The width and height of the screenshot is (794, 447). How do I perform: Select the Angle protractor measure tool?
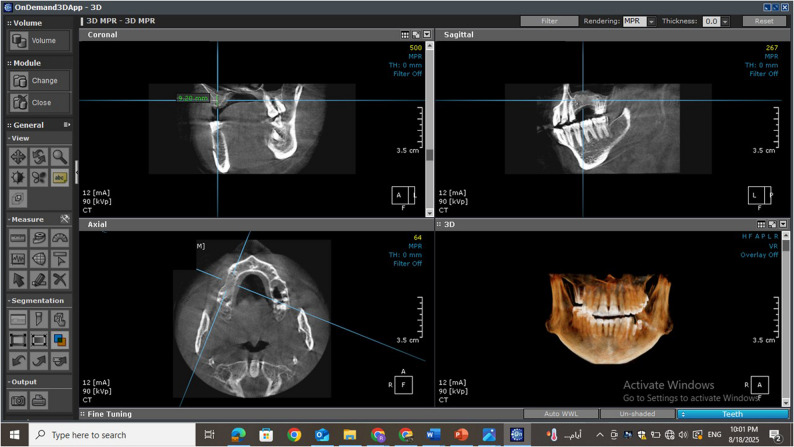pyautogui.click(x=60, y=238)
